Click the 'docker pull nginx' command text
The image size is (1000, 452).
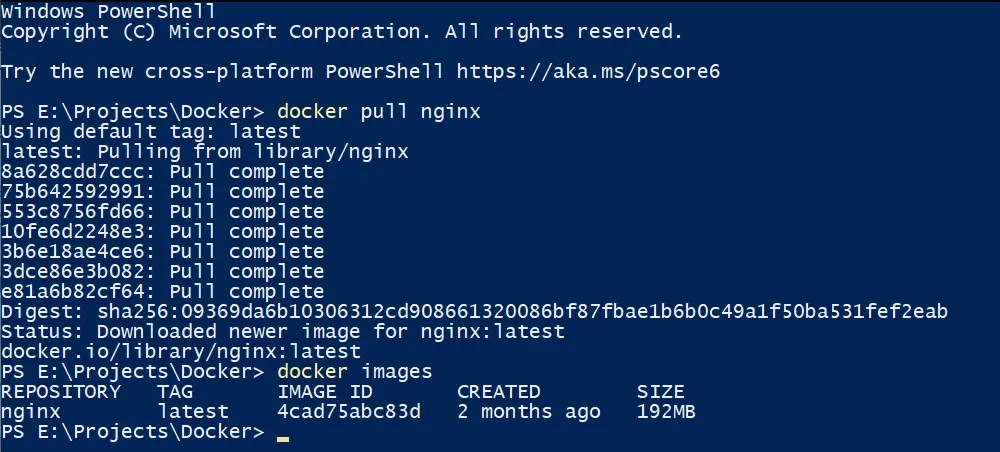(379, 112)
